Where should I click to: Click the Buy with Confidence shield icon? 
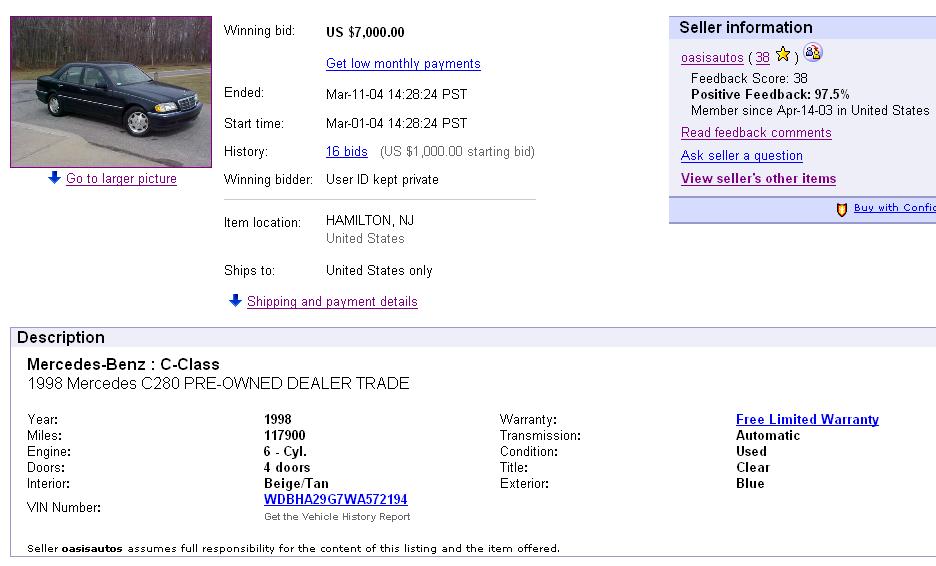pos(842,210)
